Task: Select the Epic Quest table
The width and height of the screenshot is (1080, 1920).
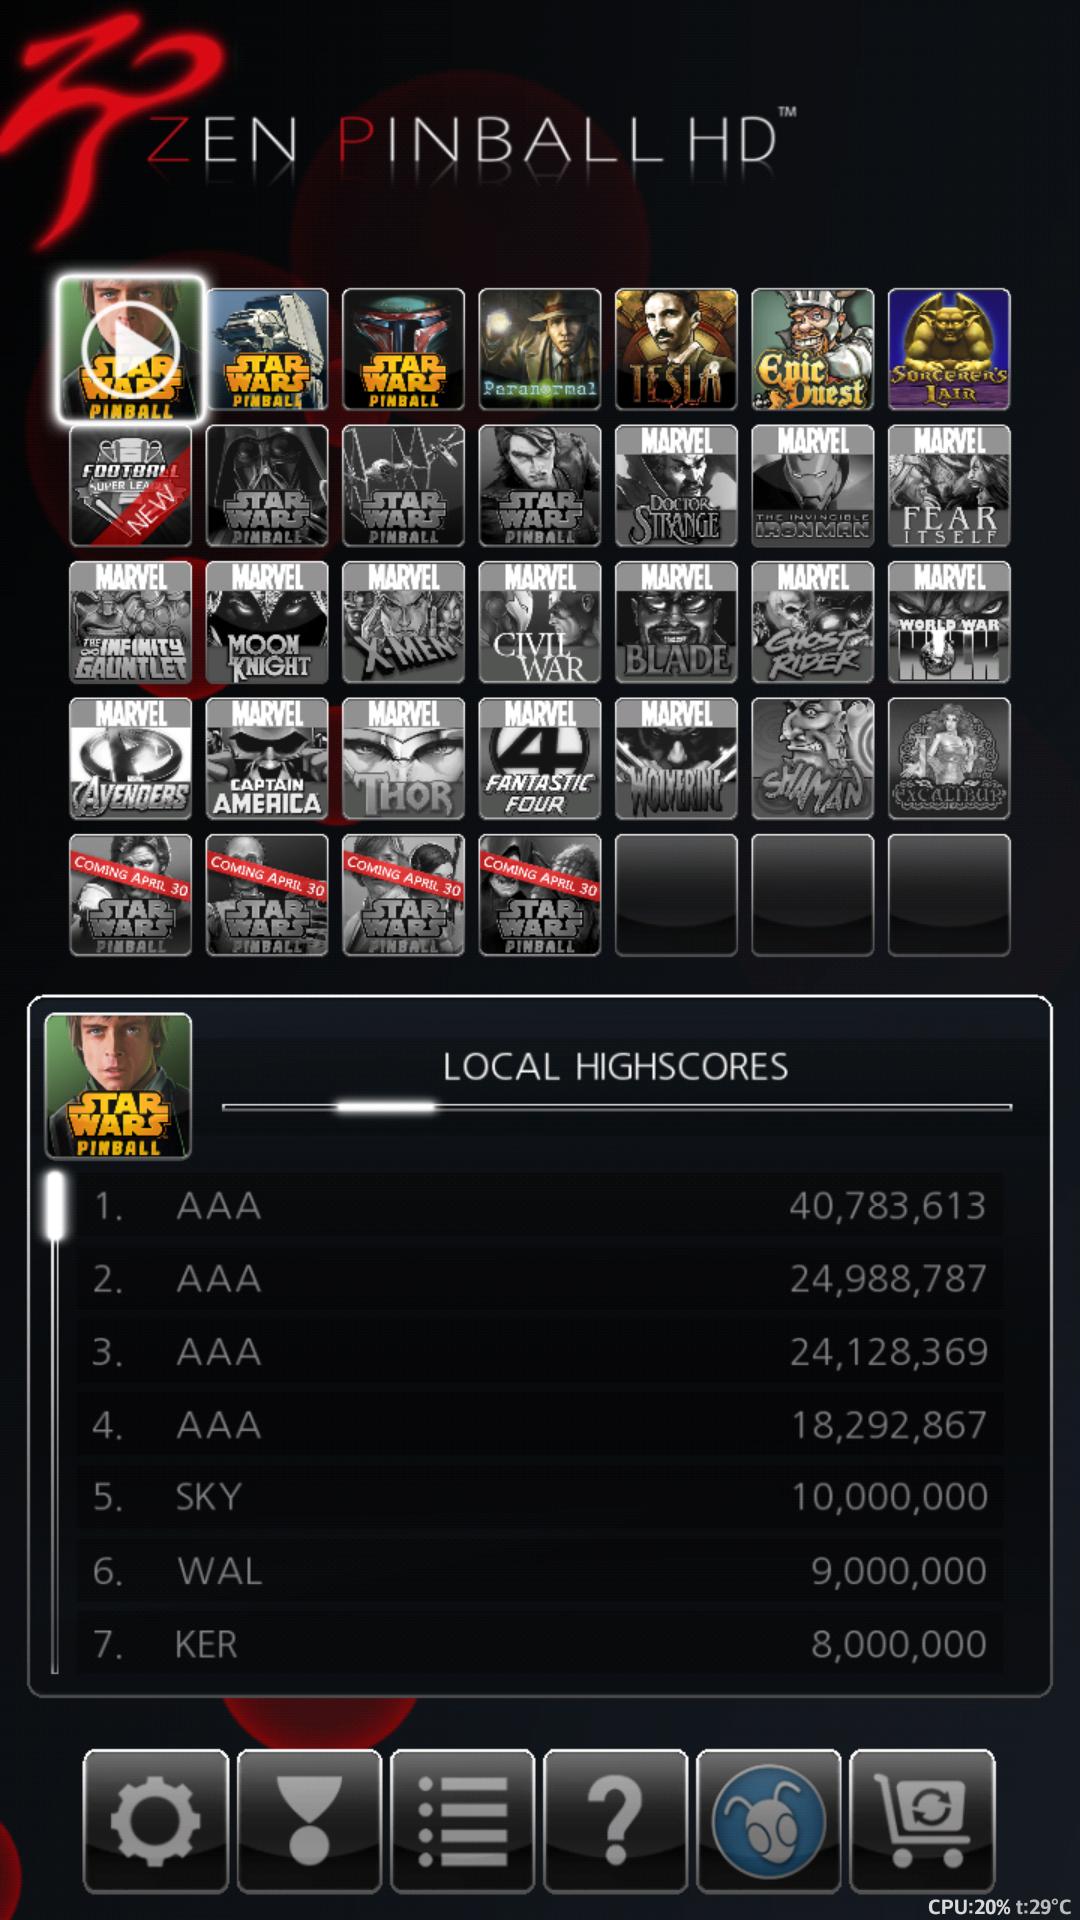Action: tap(813, 349)
